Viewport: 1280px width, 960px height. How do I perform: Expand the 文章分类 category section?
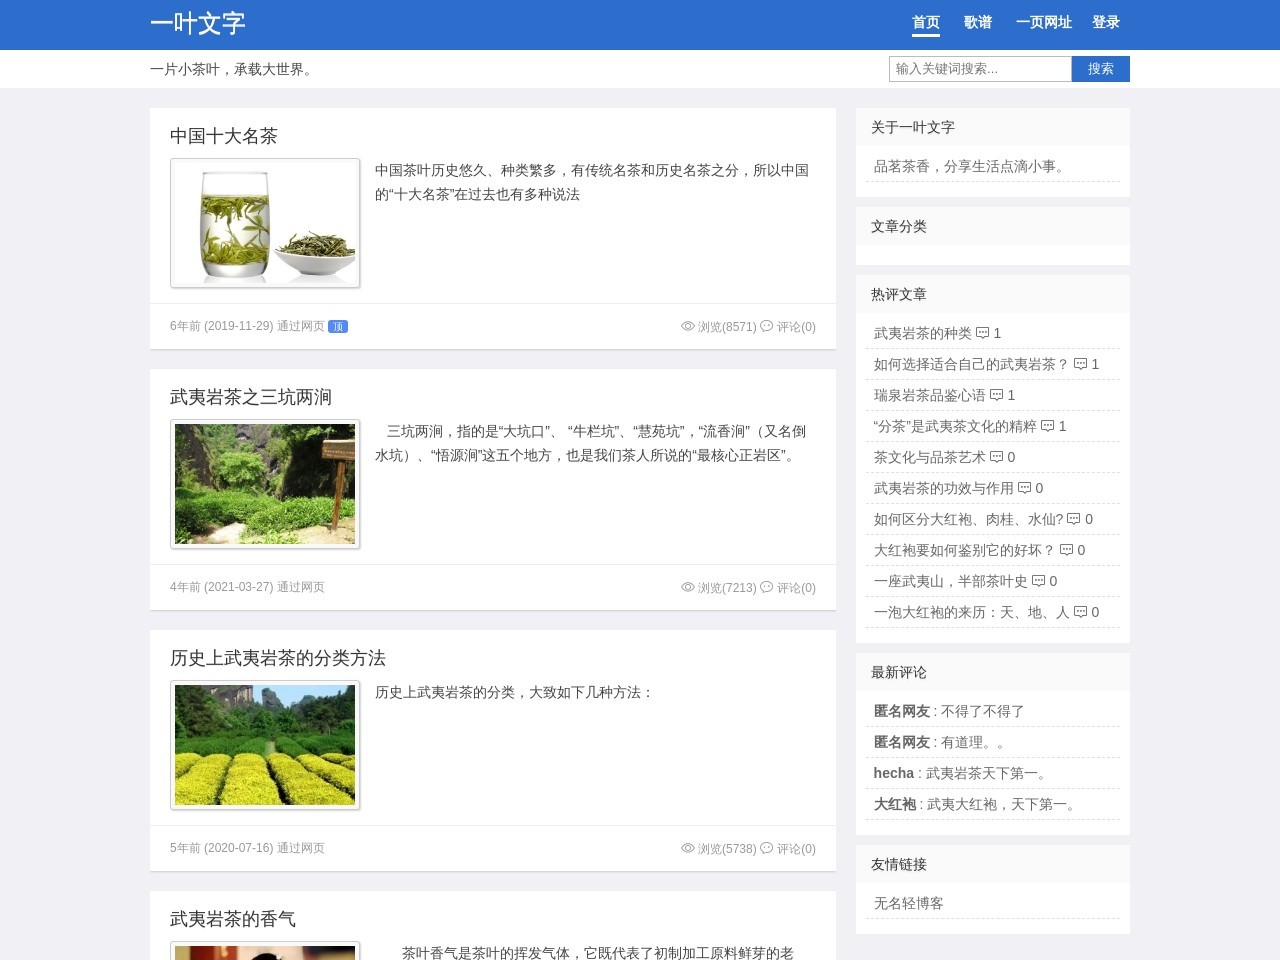898,227
